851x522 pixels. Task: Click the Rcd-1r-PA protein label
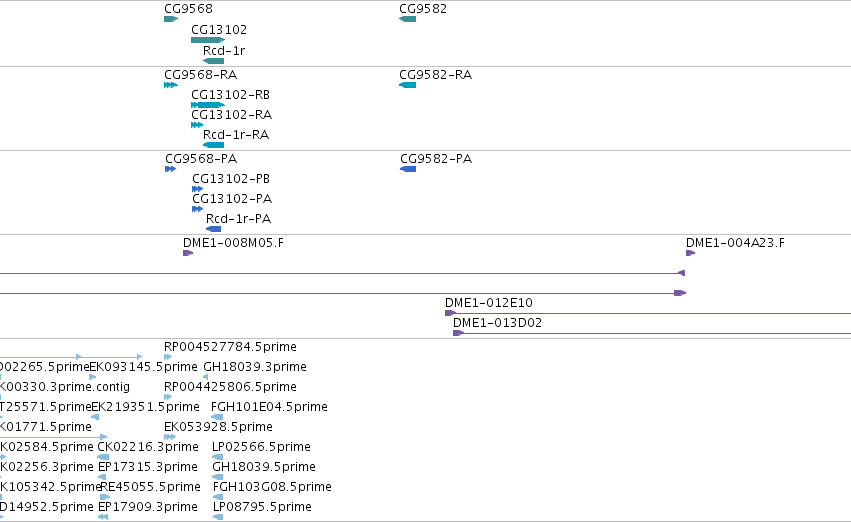(x=238, y=219)
